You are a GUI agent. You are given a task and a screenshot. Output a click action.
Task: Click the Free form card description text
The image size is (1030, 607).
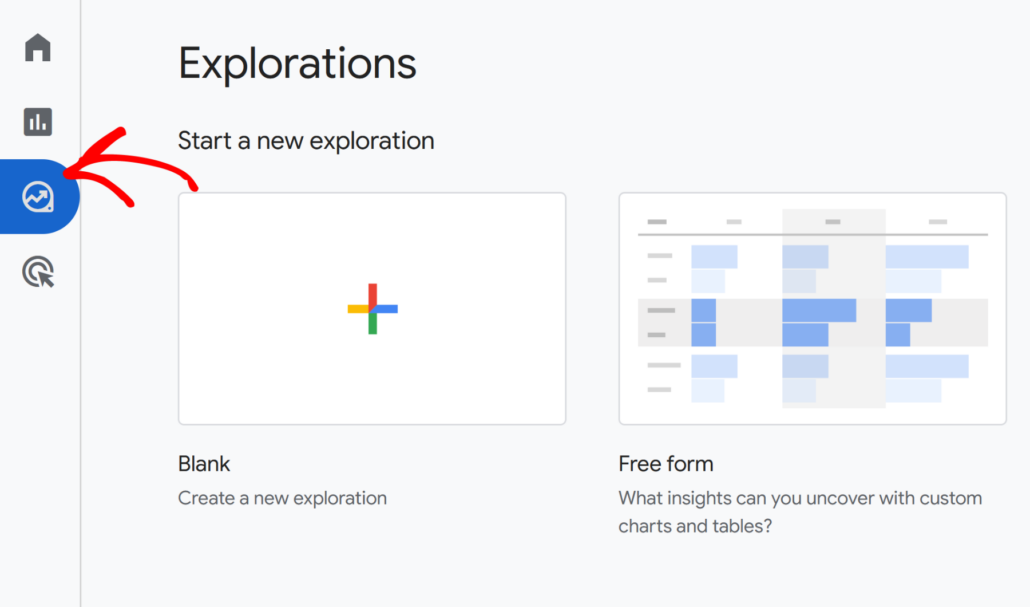[x=800, y=511]
